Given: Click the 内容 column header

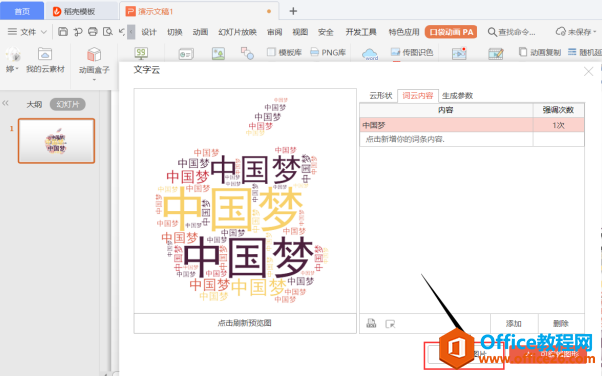Looking at the screenshot, I should click(446, 110).
